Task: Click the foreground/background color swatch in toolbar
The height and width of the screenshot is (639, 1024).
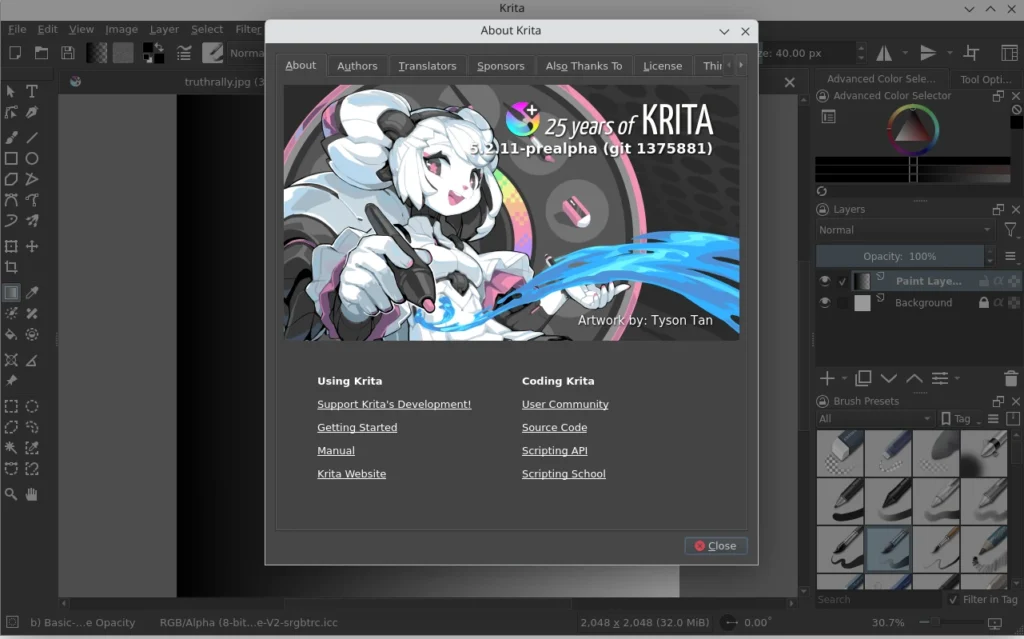Action: click(153, 53)
